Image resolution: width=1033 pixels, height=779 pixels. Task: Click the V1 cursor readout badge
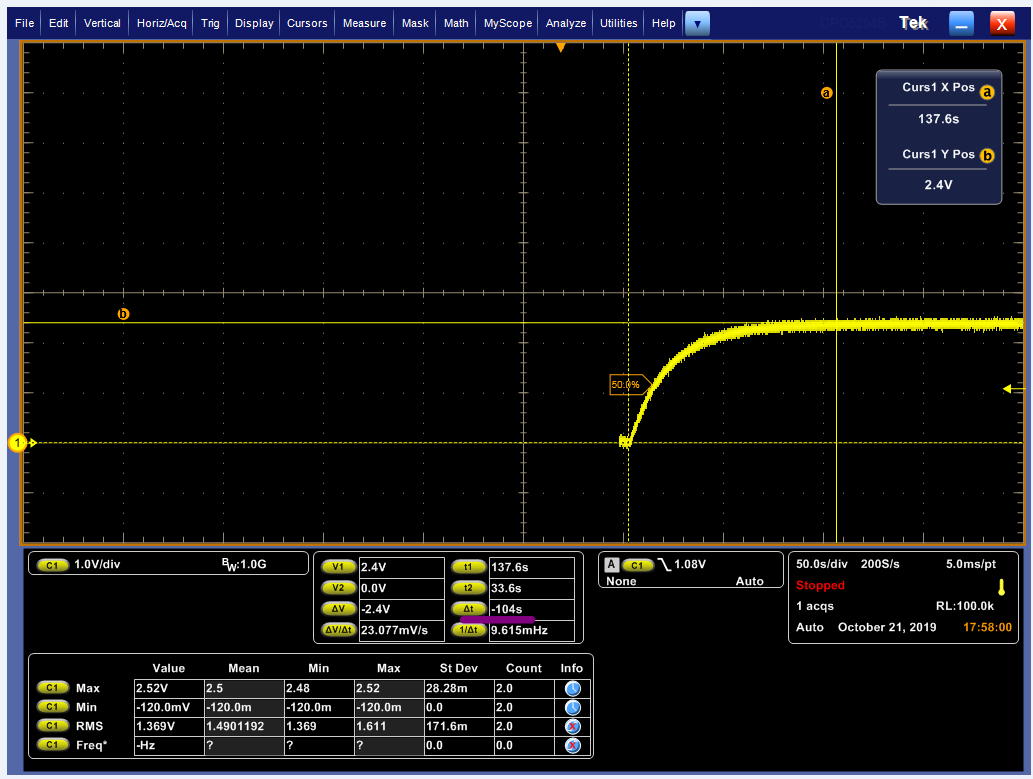pyautogui.click(x=339, y=567)
